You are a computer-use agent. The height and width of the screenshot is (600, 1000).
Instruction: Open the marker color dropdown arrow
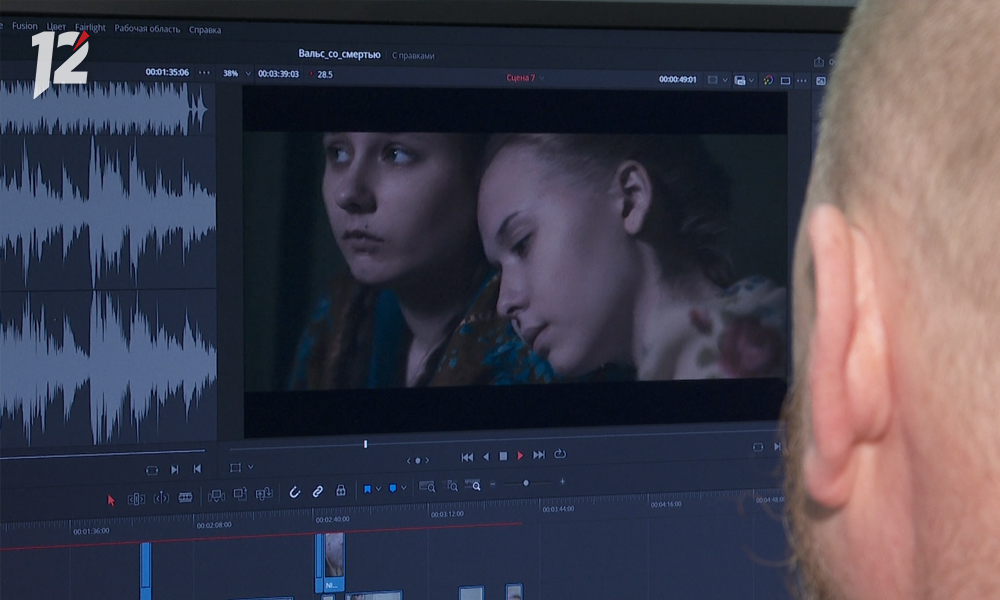(403, 488)
